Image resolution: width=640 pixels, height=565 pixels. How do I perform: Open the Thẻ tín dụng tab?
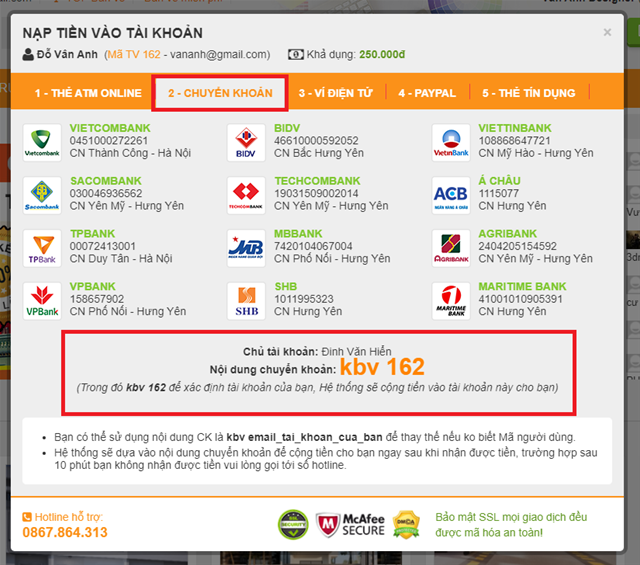529,93
